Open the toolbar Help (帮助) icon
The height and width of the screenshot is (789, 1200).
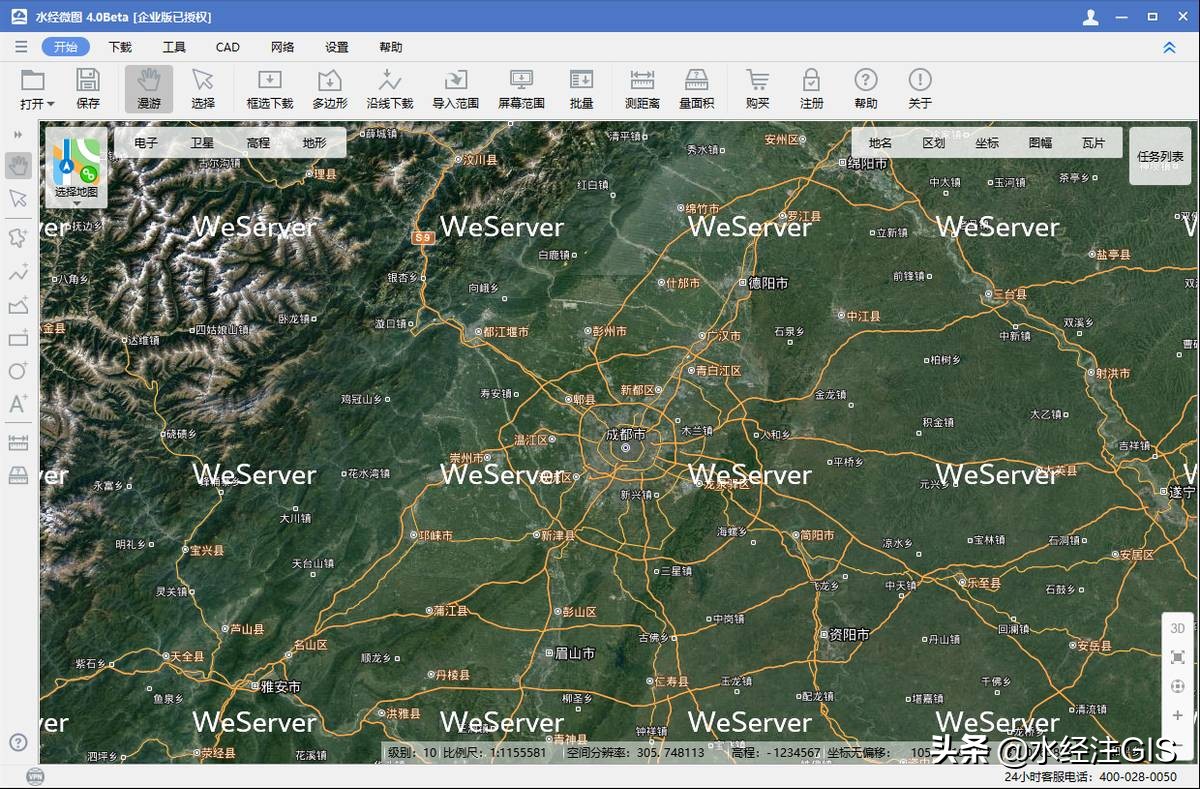[866, 88]
